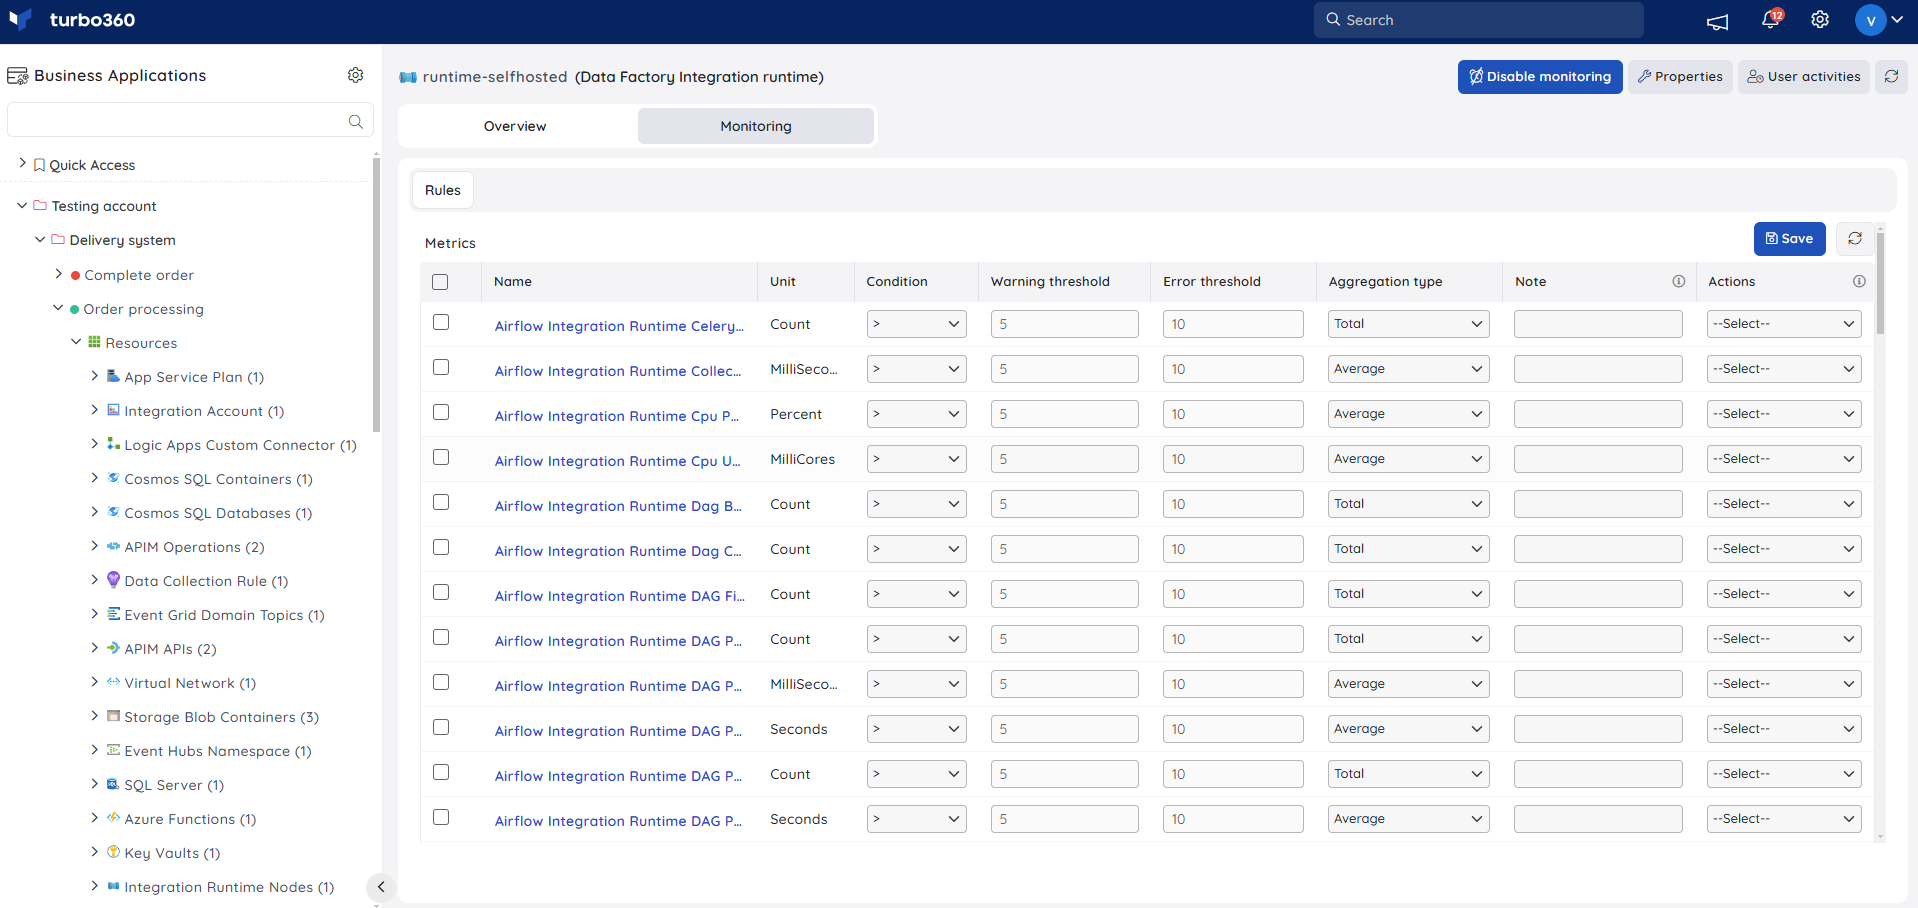Open Airflow Integration Runtime DAG Fi link
Image resolution: width=1918 pixels, height=908 pixels.
pos(619,596)
